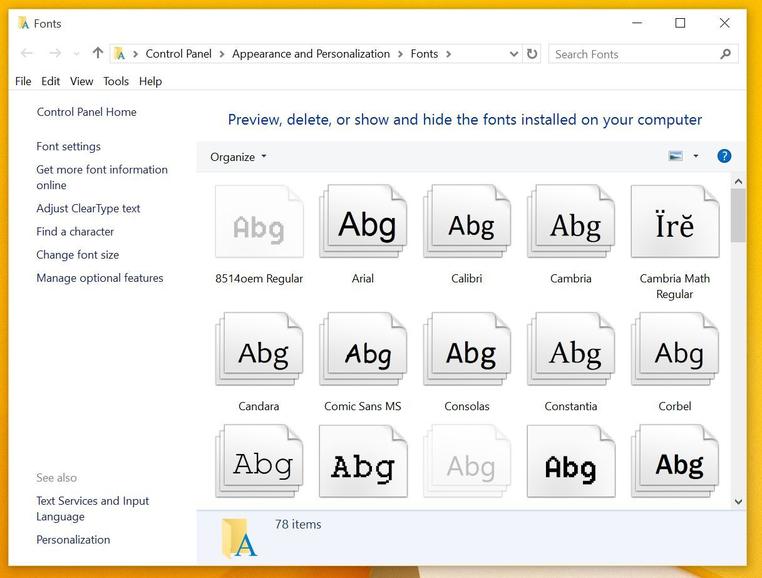Select the Cambria font family icon
The height and width of the screenshot is (578, 762).
571,222
